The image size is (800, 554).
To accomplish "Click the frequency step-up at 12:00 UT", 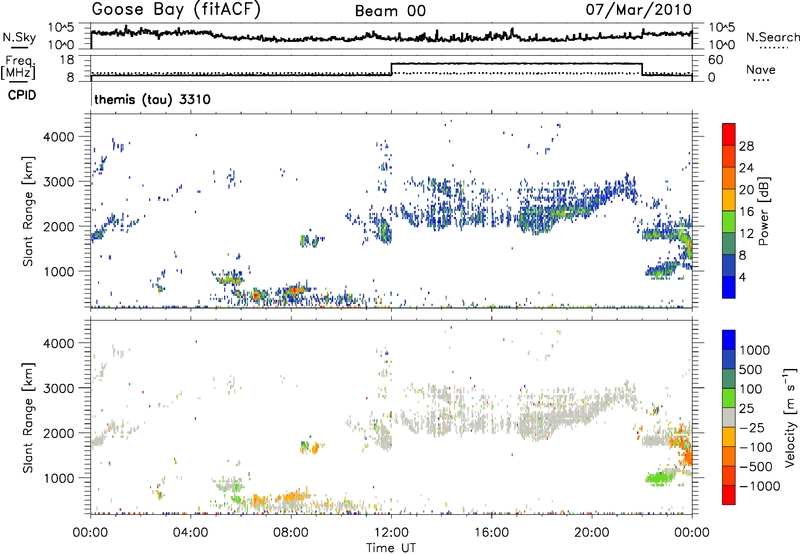I will click(x=391, y=69).
